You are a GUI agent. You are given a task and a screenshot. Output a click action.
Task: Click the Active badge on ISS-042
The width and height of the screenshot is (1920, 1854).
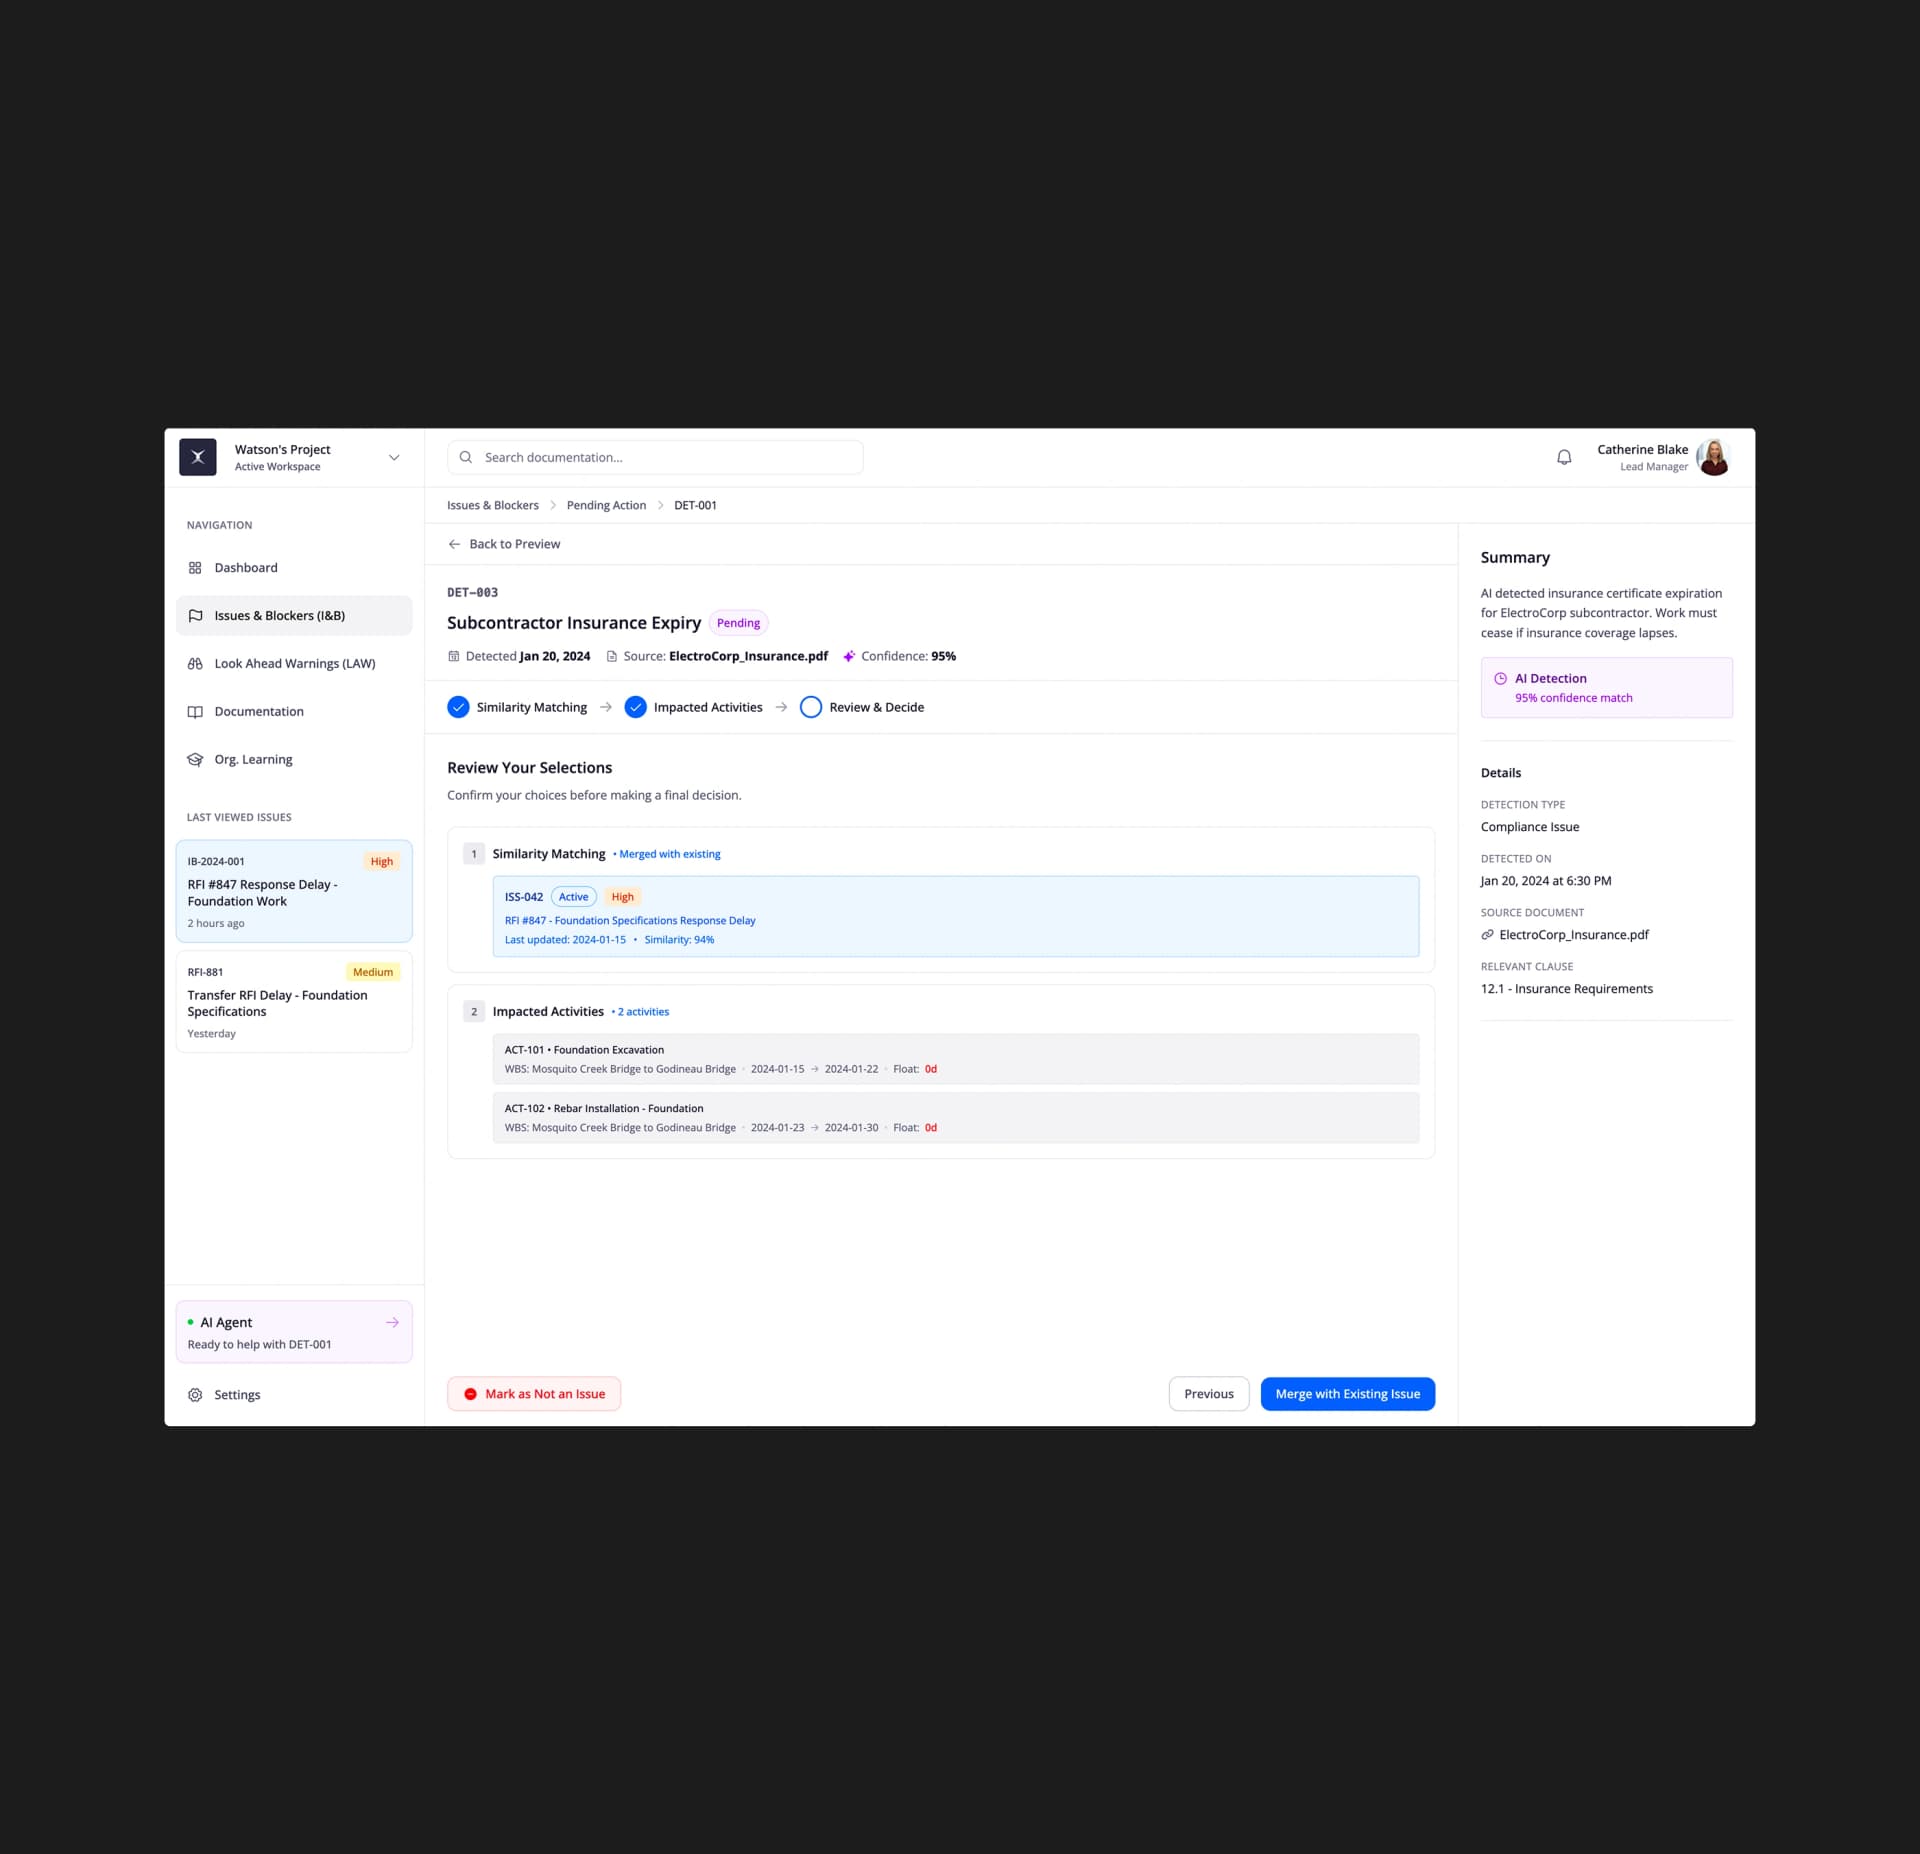[573, 897]
